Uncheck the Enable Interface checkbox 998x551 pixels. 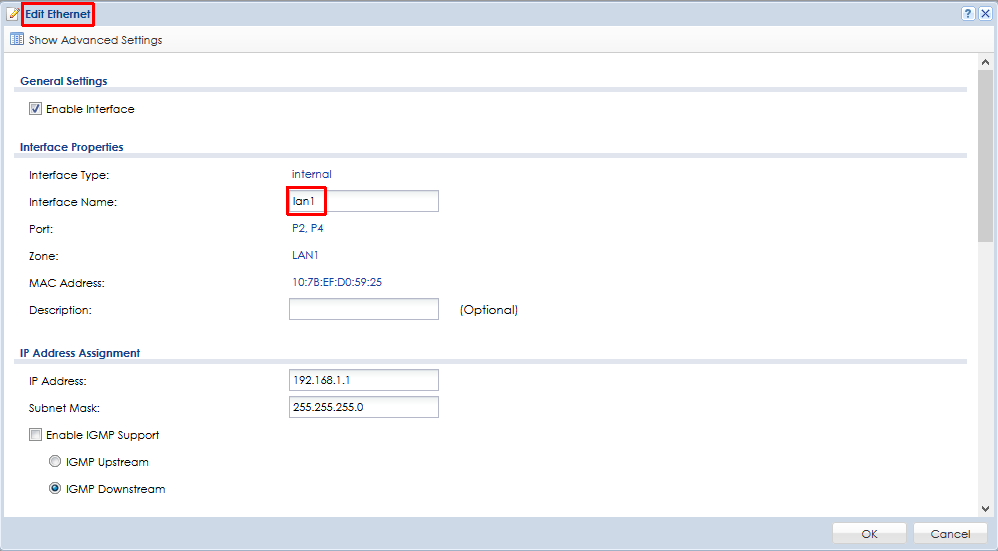pyautogui.click(x=36, y=109)
